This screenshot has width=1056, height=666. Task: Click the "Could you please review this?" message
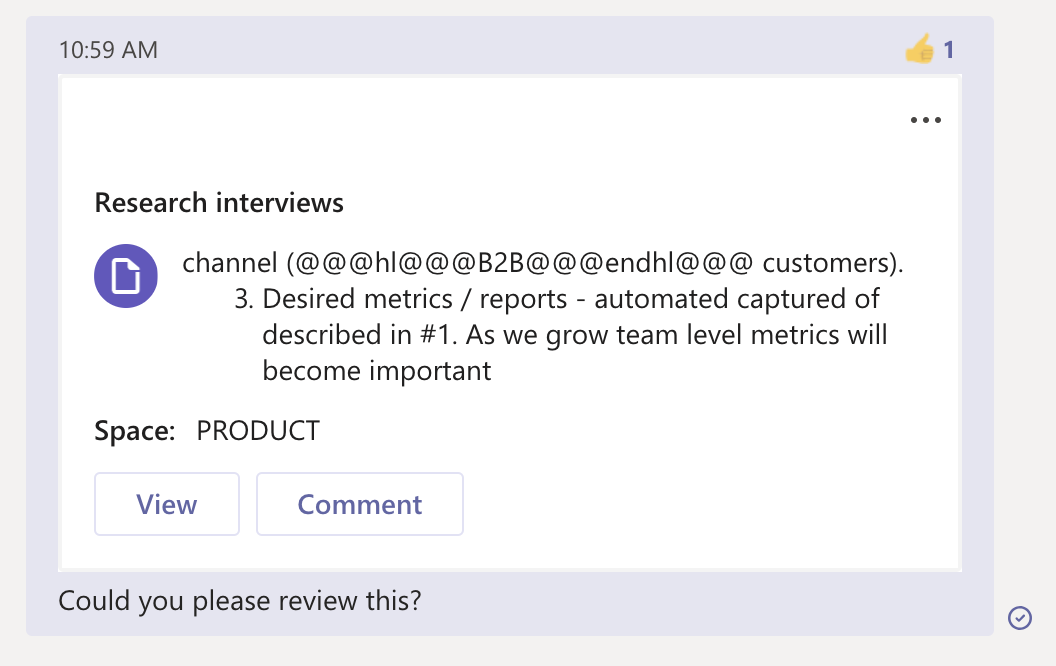pyautogui.click(x=240, y=601)
